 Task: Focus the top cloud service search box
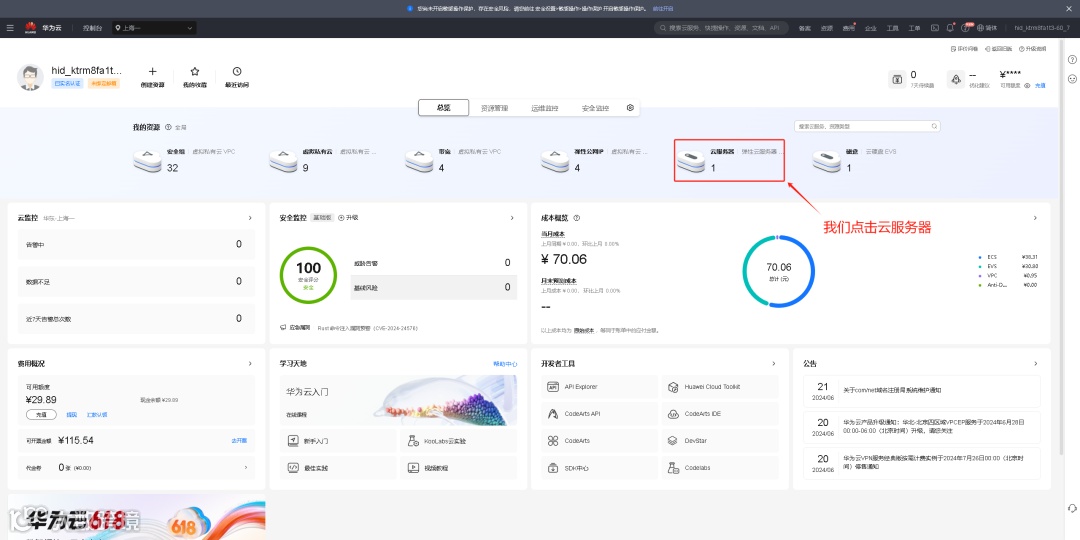pyautogui.click(x=720, y=28)
